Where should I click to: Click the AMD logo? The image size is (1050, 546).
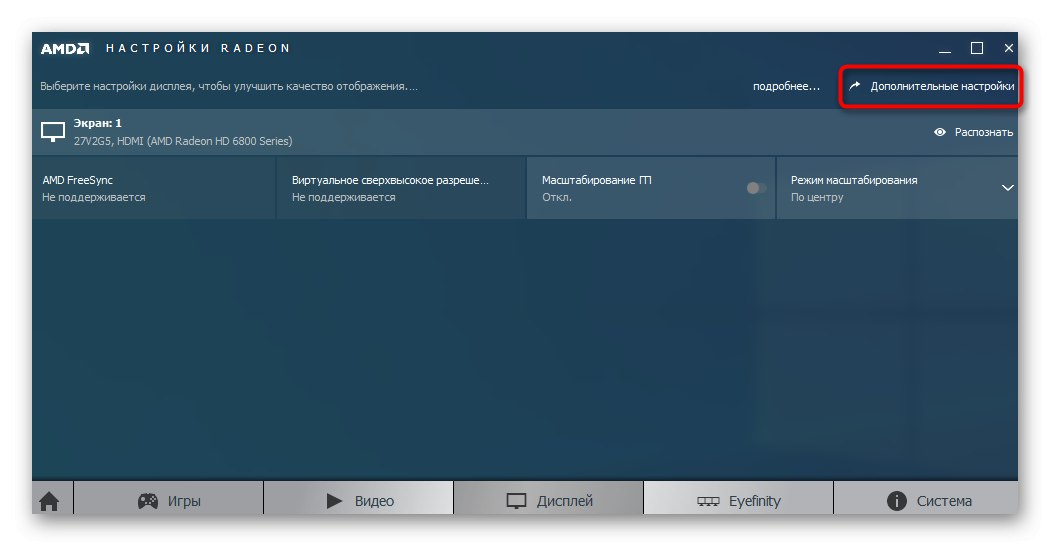(x=65, y=48)
